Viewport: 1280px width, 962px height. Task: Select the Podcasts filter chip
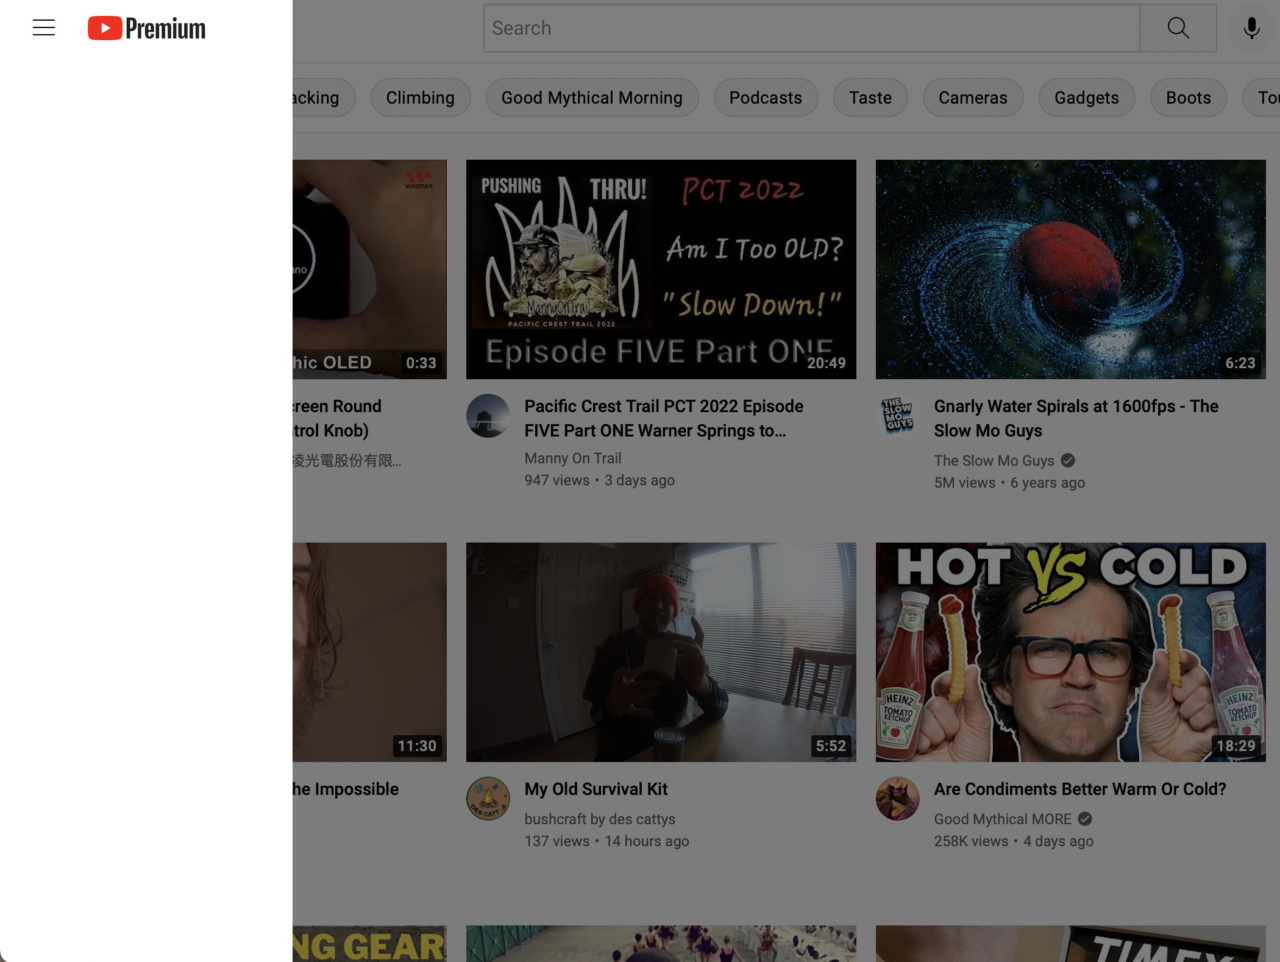click(765, 98)
